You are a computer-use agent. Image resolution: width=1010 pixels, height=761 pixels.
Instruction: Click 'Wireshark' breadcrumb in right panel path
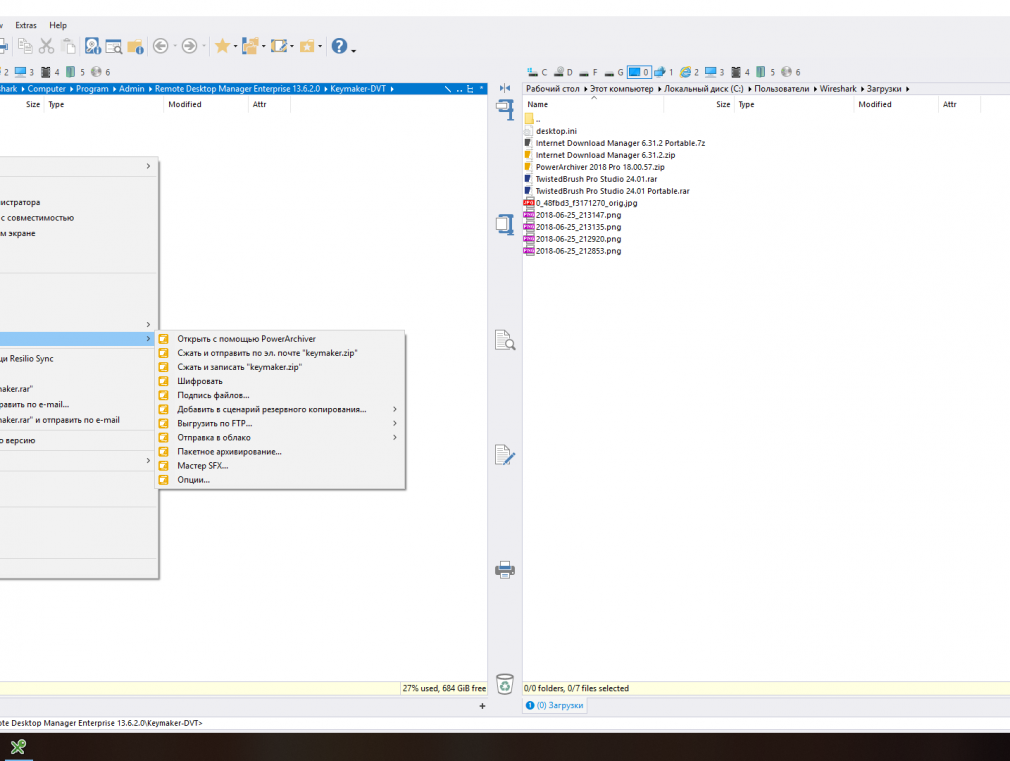click(x=838, y=89)
